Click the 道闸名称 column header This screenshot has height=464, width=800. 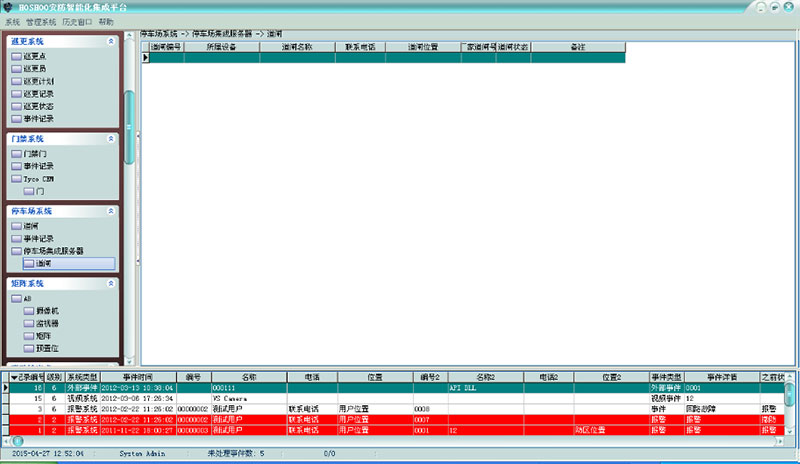click(x=297, y=47)
